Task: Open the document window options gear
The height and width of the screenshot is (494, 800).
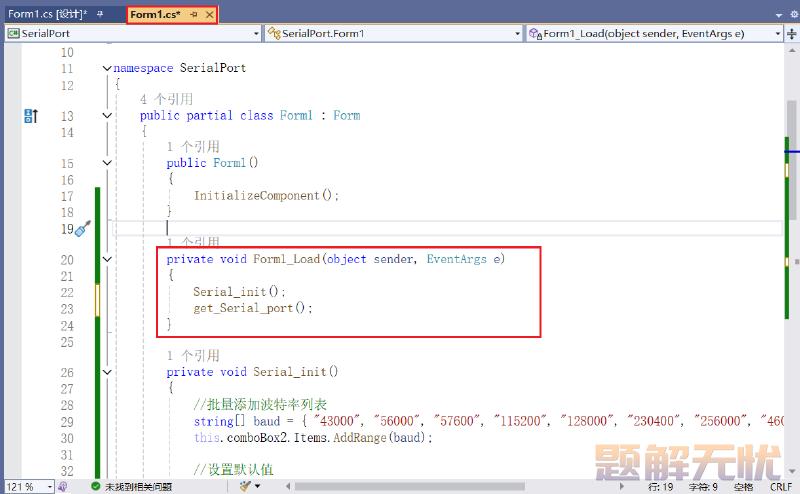Action: tap(794, 15)
